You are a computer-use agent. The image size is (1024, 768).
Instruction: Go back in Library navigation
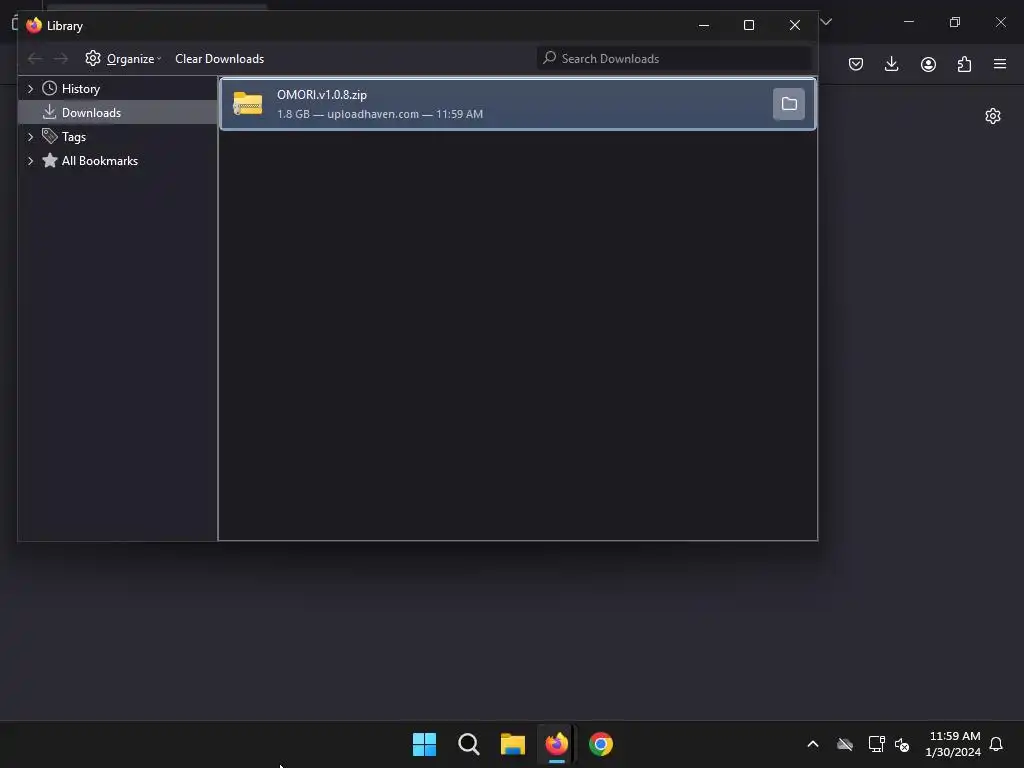click(x=35, y=59)
